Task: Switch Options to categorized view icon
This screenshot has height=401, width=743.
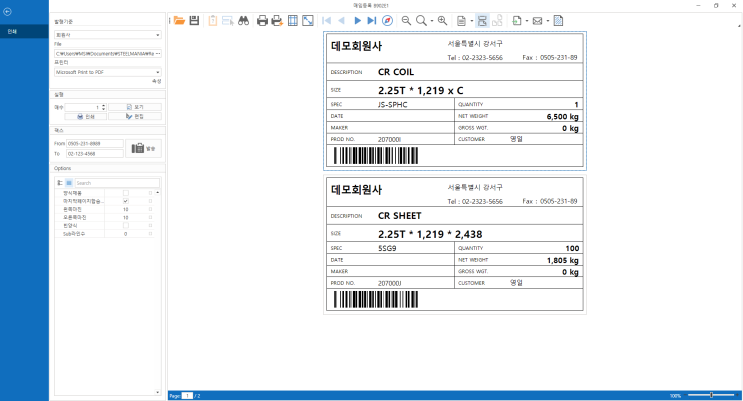Action: tap(60, 183)
